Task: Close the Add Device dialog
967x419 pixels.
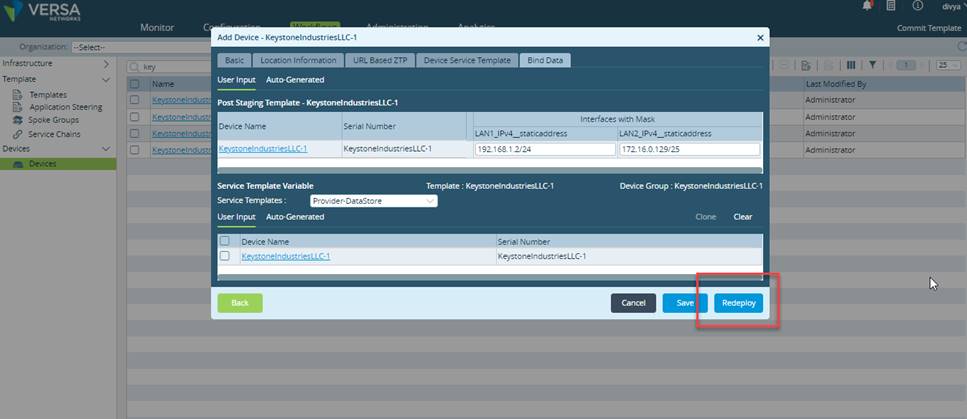Action: pyautogui.click(x=760, y=38)
